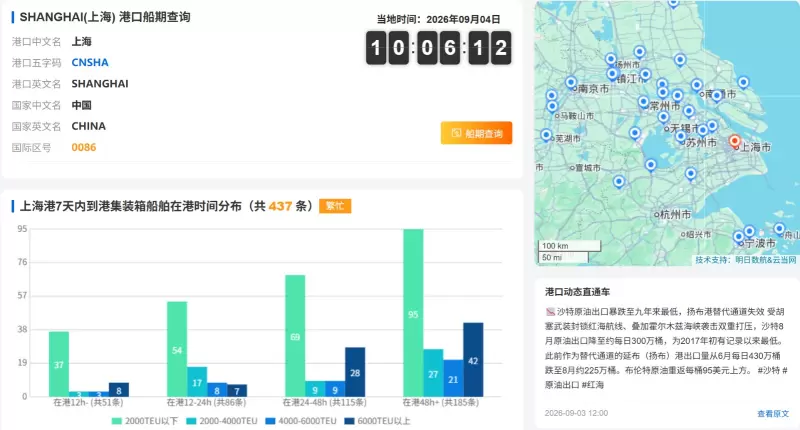Image resolution: width=800 pixels, height=430 pixels.
Task: Click the axis label 在港12-24h (共86条)
Action: pyautogui.click(x=207, y=402)
